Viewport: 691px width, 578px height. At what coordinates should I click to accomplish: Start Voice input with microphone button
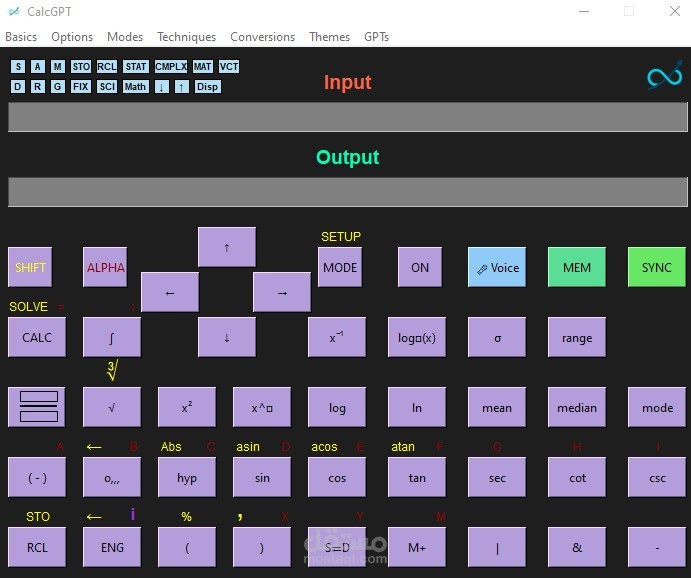497,267
